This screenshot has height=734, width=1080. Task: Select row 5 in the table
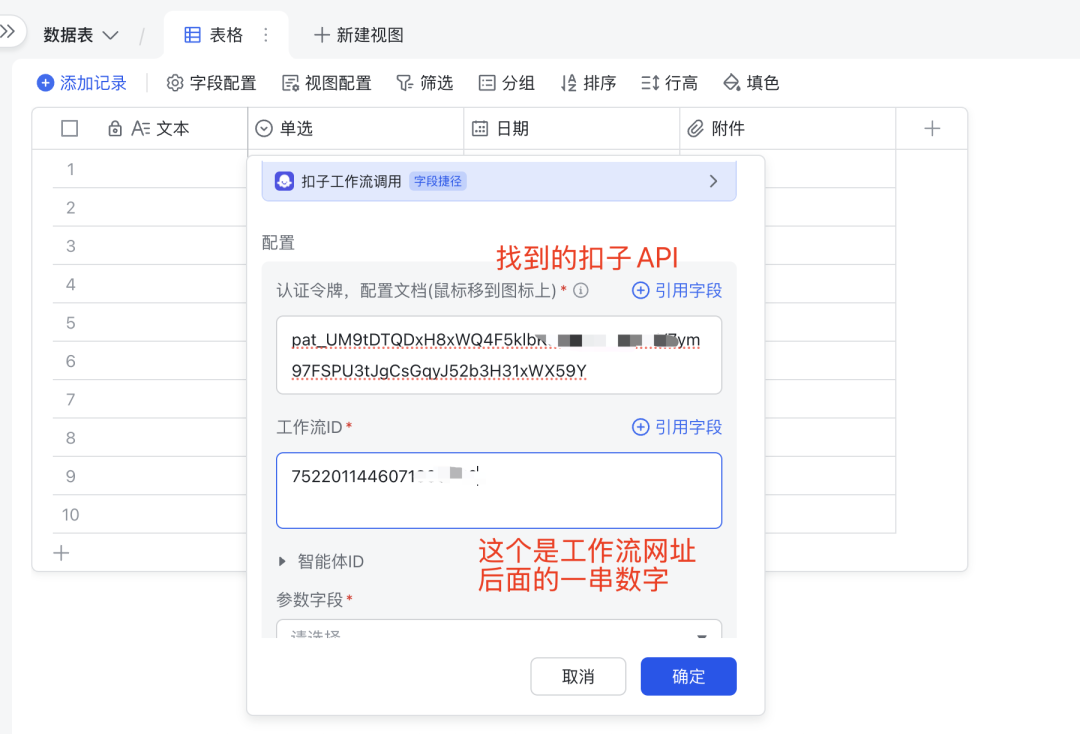point(70,323)
